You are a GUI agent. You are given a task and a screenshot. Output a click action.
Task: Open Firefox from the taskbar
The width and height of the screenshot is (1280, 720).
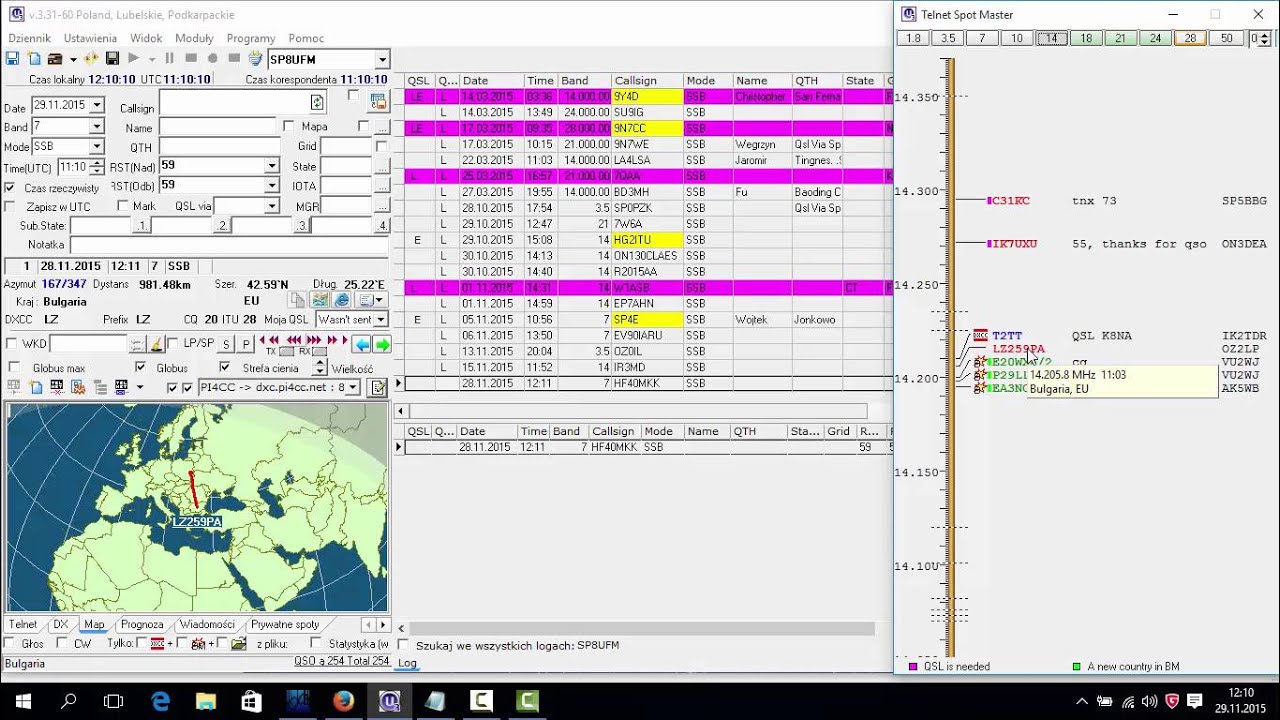point(343,701)
